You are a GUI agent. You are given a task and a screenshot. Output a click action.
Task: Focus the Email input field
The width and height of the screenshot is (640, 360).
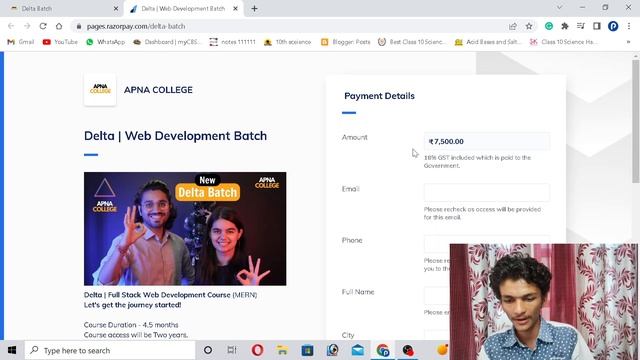(487, 193)
